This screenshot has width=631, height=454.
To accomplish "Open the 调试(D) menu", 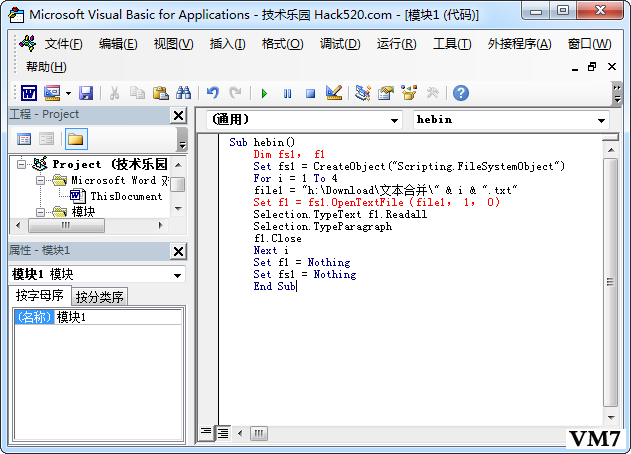I will click(340, 44).
